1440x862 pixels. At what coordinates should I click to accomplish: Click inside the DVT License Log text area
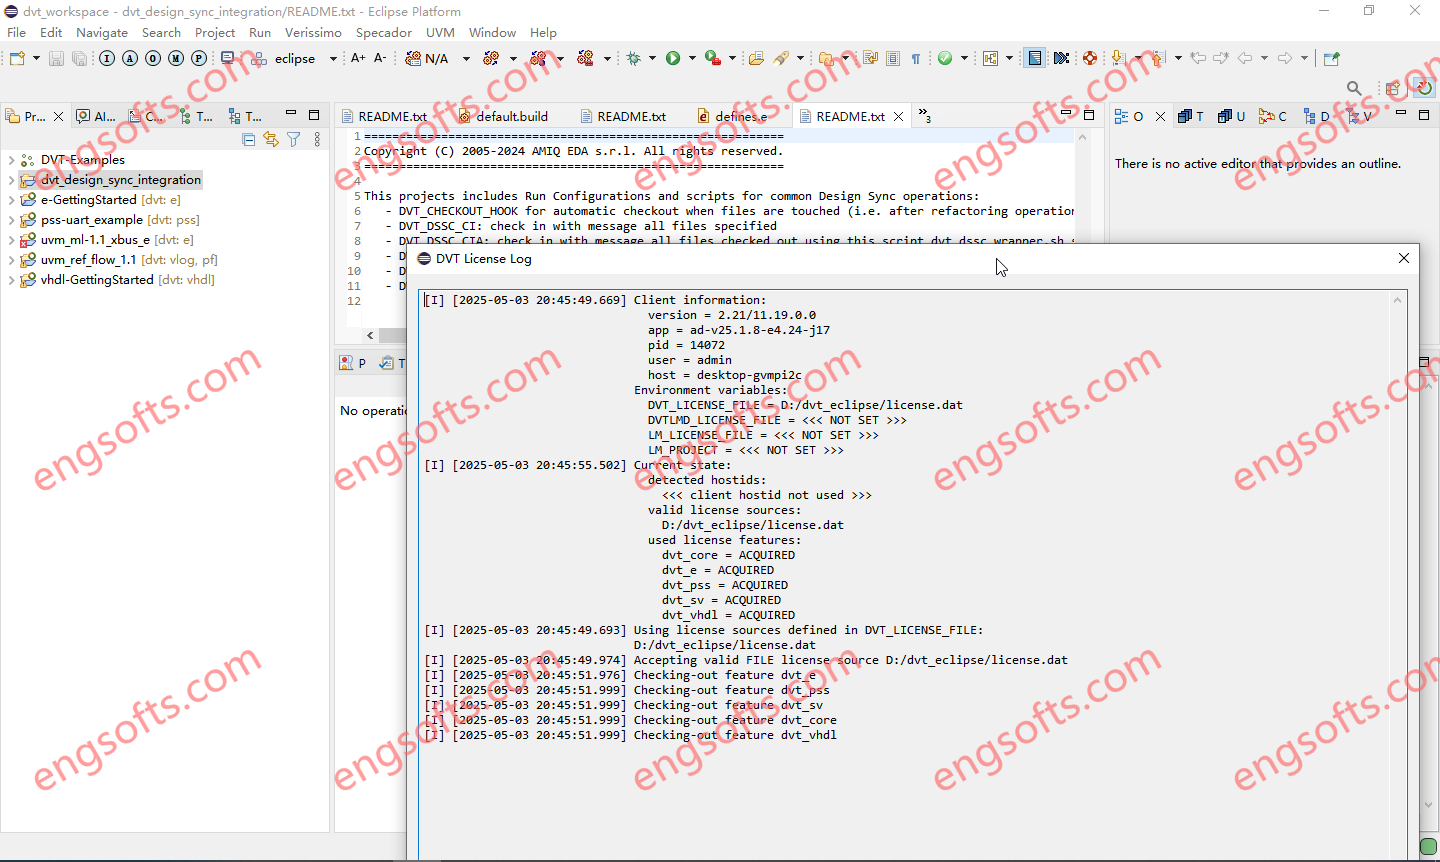point(906,575)
